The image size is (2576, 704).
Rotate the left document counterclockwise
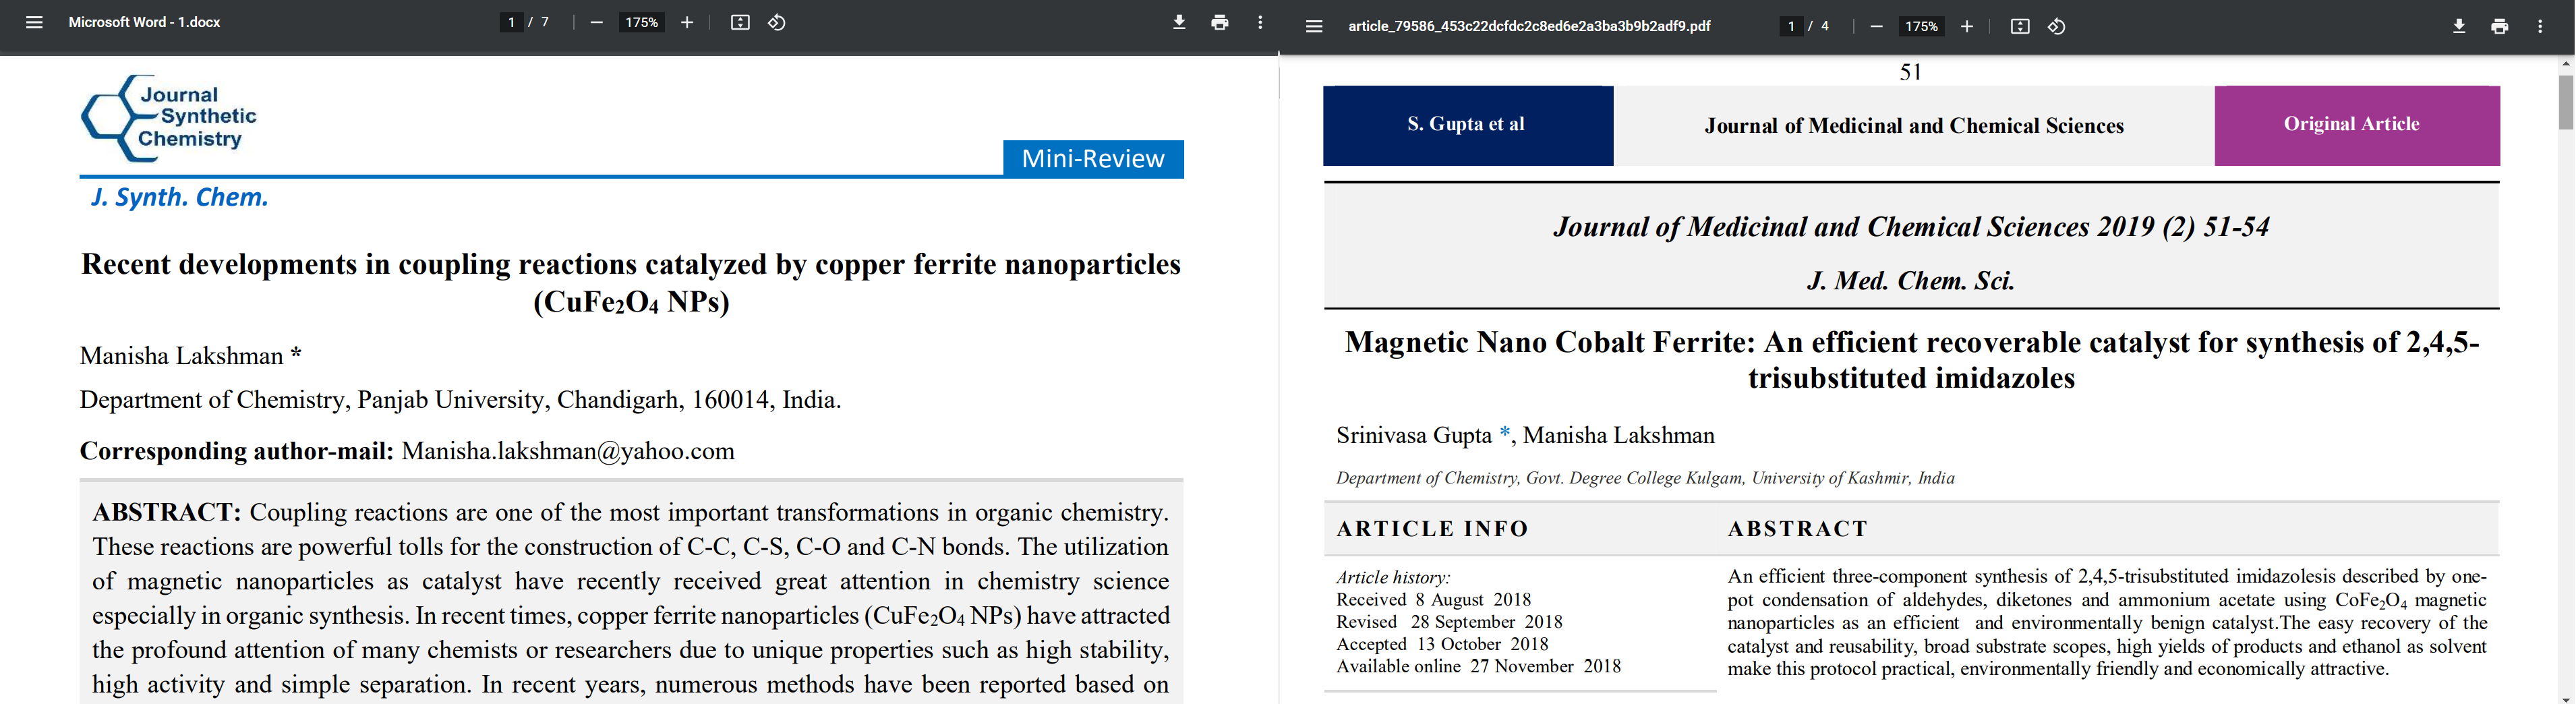click(777, 22)
